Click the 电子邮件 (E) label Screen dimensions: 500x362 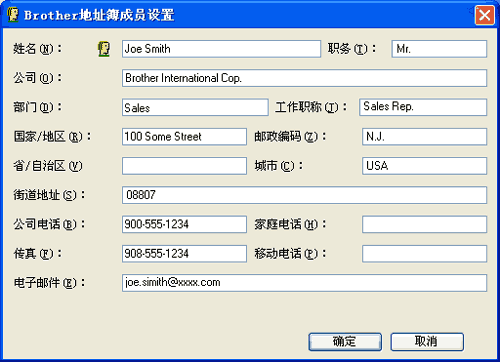click(x=49, y=283)
